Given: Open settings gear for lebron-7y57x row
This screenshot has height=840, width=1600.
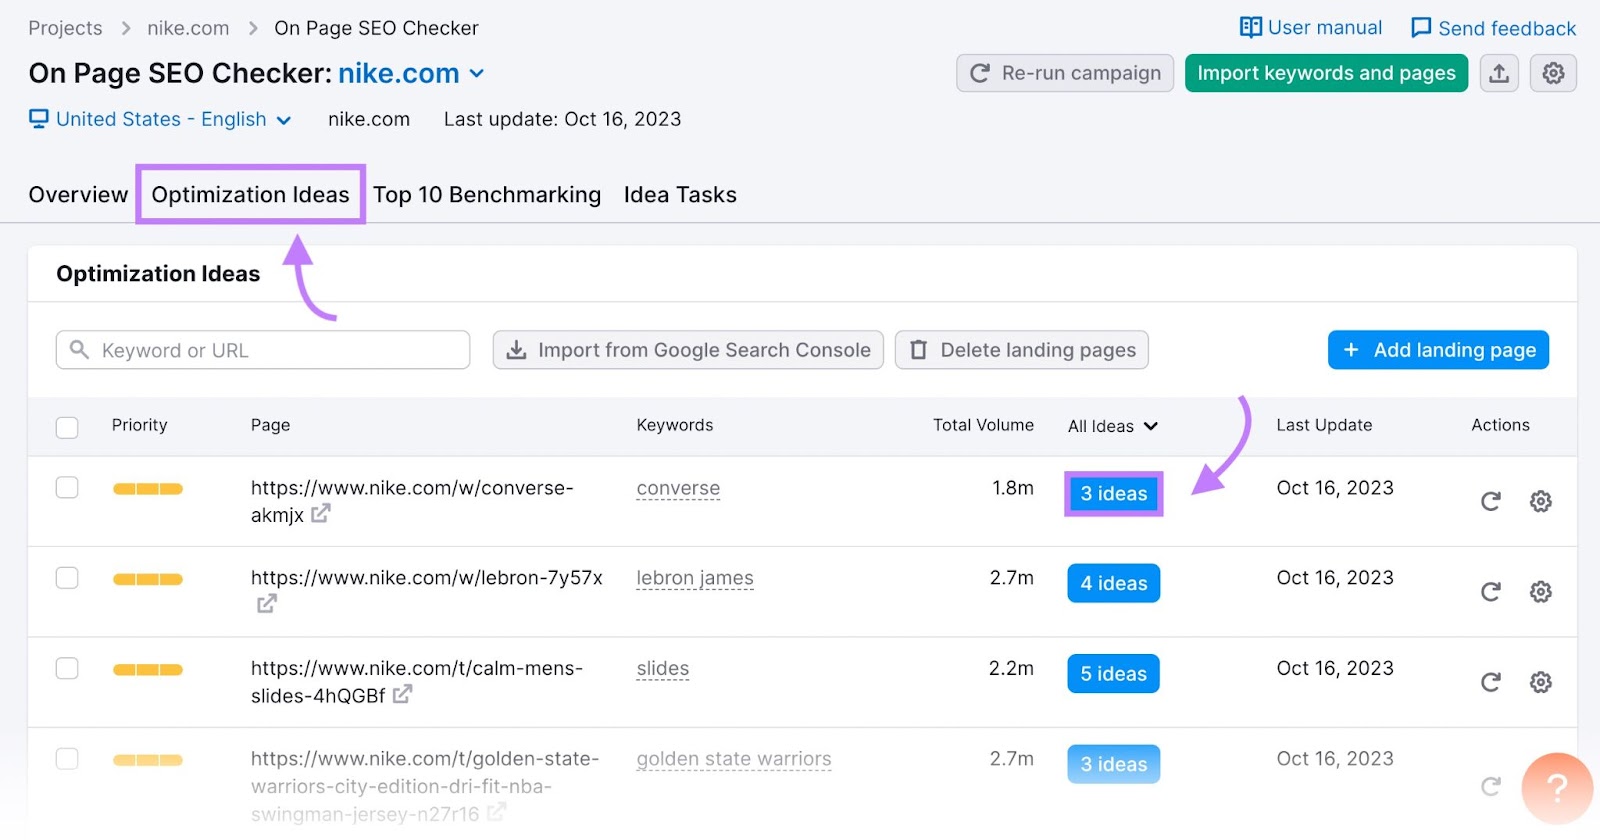Looking at the screenshot, I should tap(1541, 592).
